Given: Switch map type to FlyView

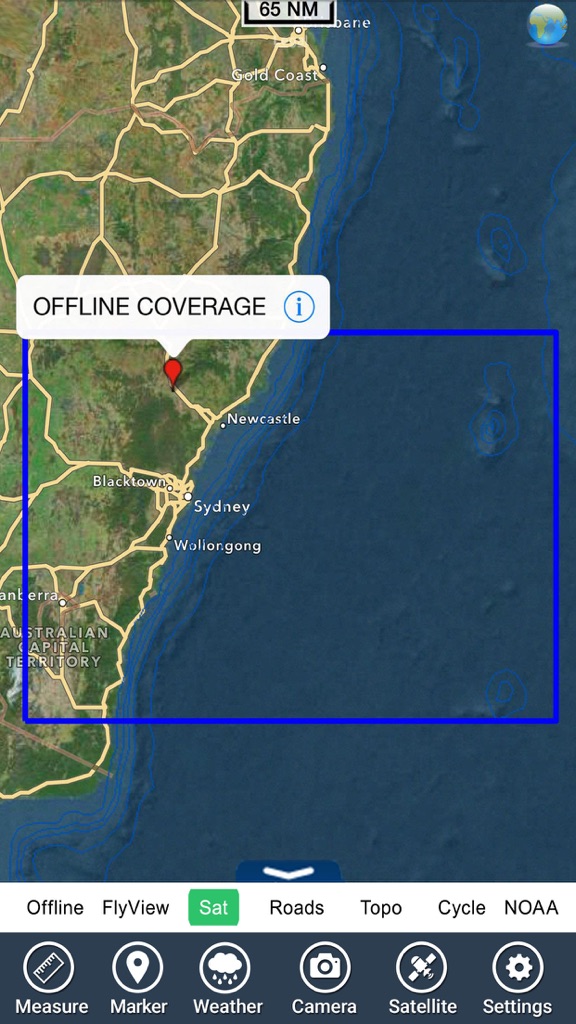Looking at the screenshot, I should coord(135,908).
